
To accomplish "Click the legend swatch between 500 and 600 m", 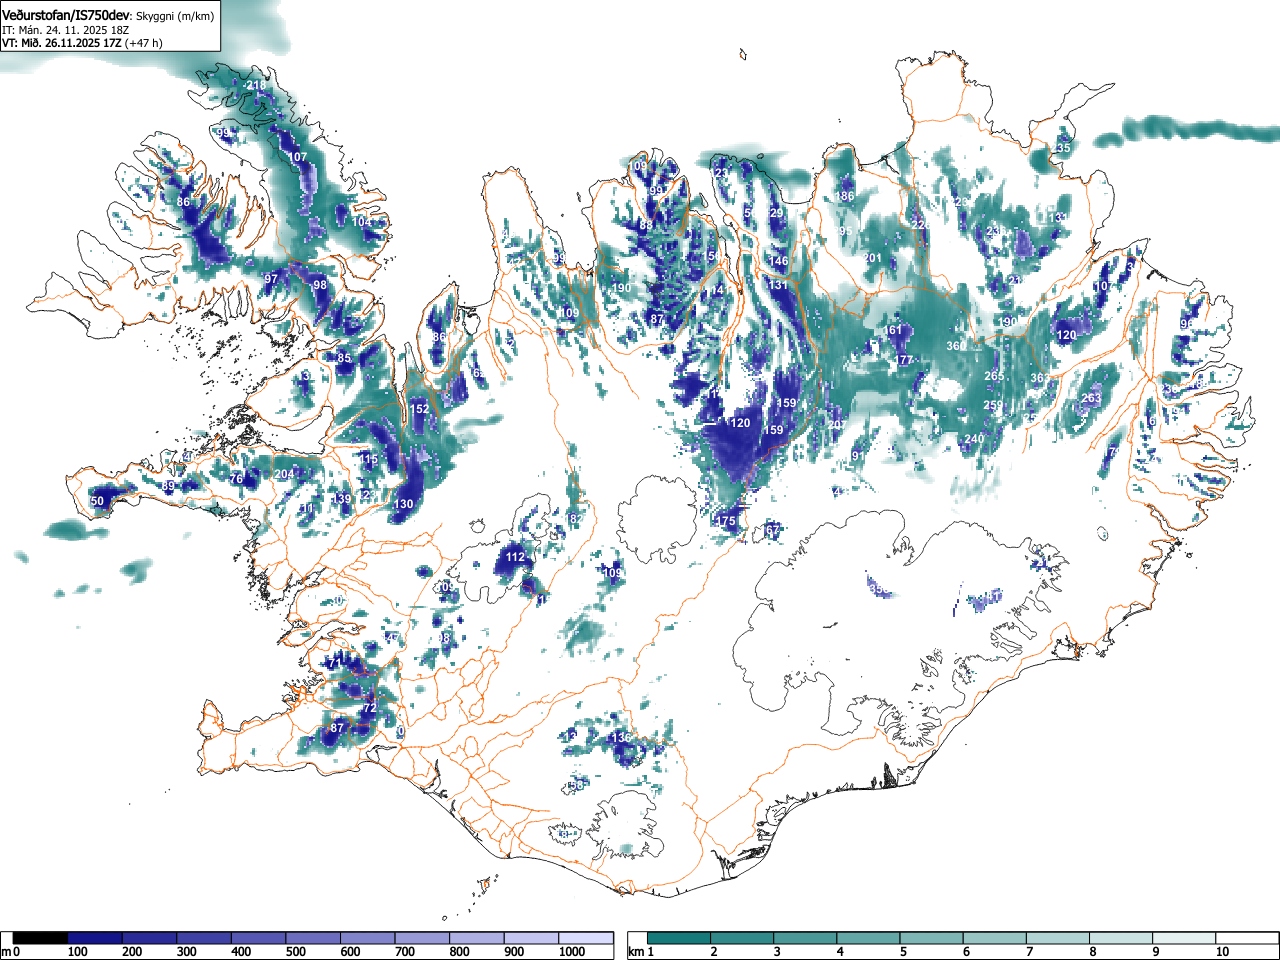I will [313, 938].
